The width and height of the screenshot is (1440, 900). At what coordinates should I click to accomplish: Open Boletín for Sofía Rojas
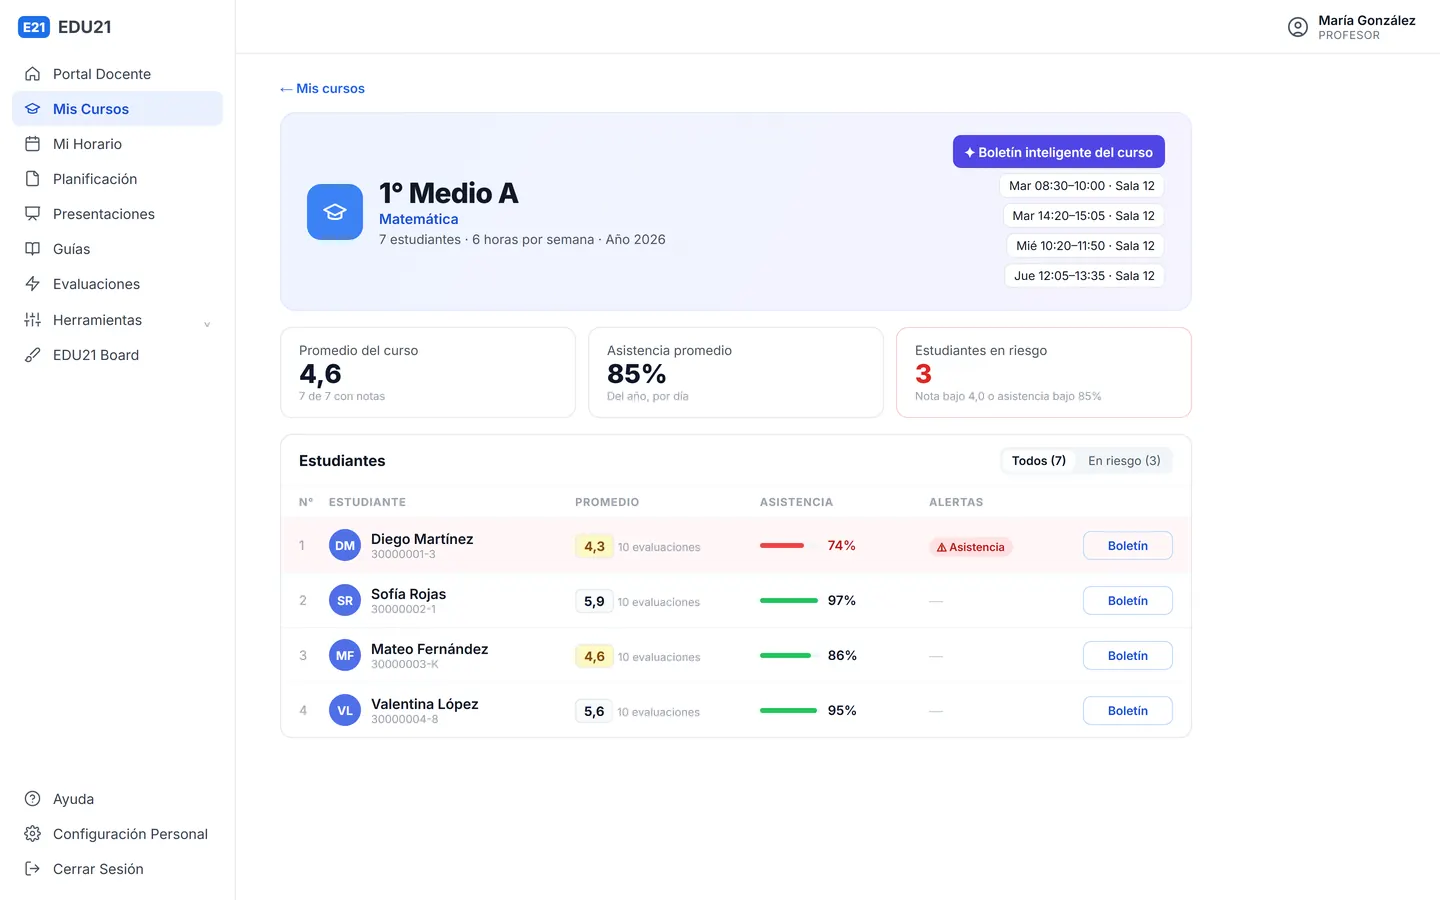click(x=1128, y=601)
